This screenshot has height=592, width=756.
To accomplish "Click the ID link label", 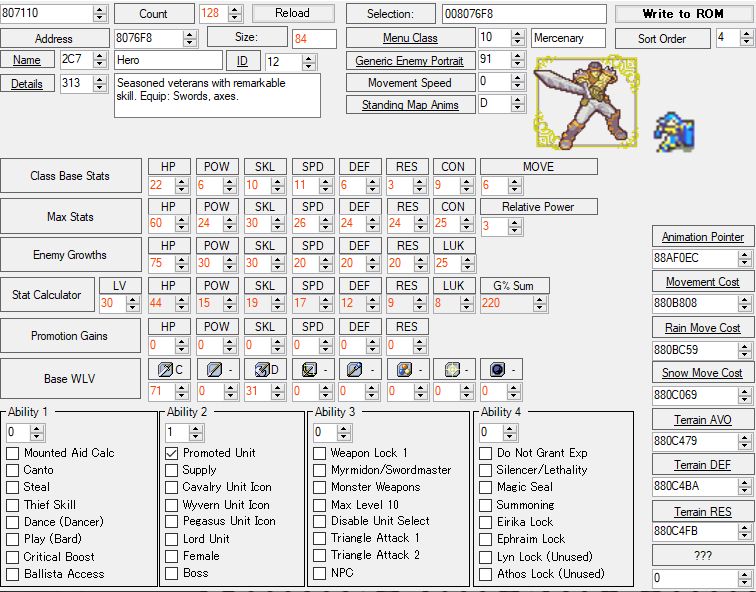I will (x=243, y=61).
